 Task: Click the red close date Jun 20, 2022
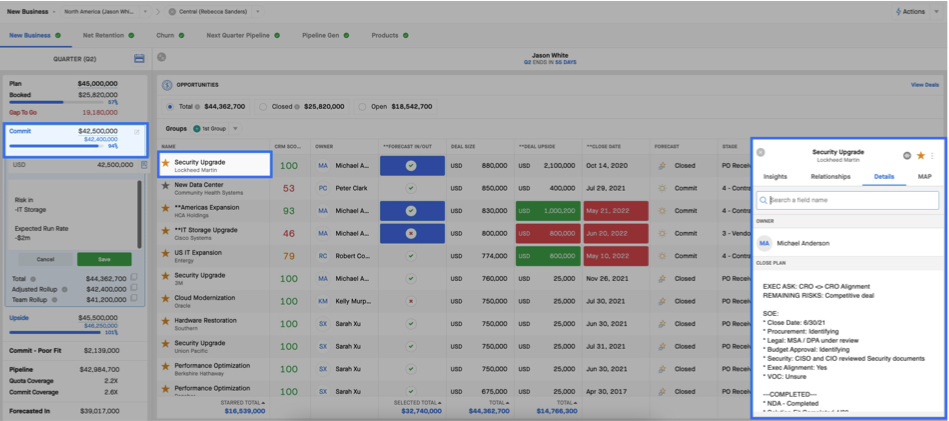click(x=616, y=233)
